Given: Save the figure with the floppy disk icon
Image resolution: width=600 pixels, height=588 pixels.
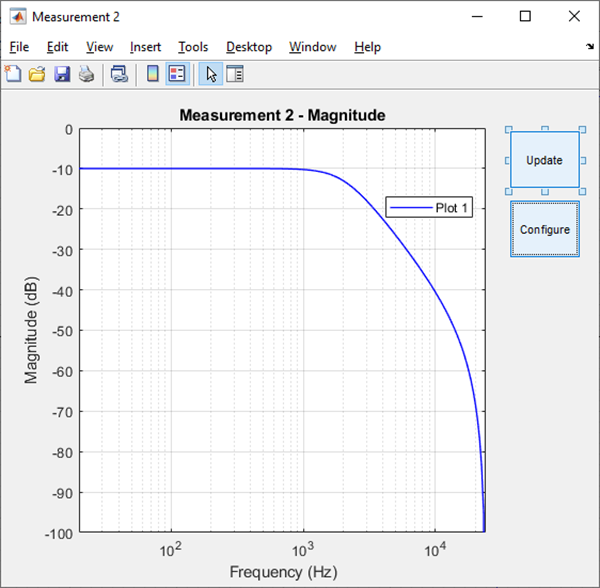Looking at the screenshot, I should click(62, 74).
